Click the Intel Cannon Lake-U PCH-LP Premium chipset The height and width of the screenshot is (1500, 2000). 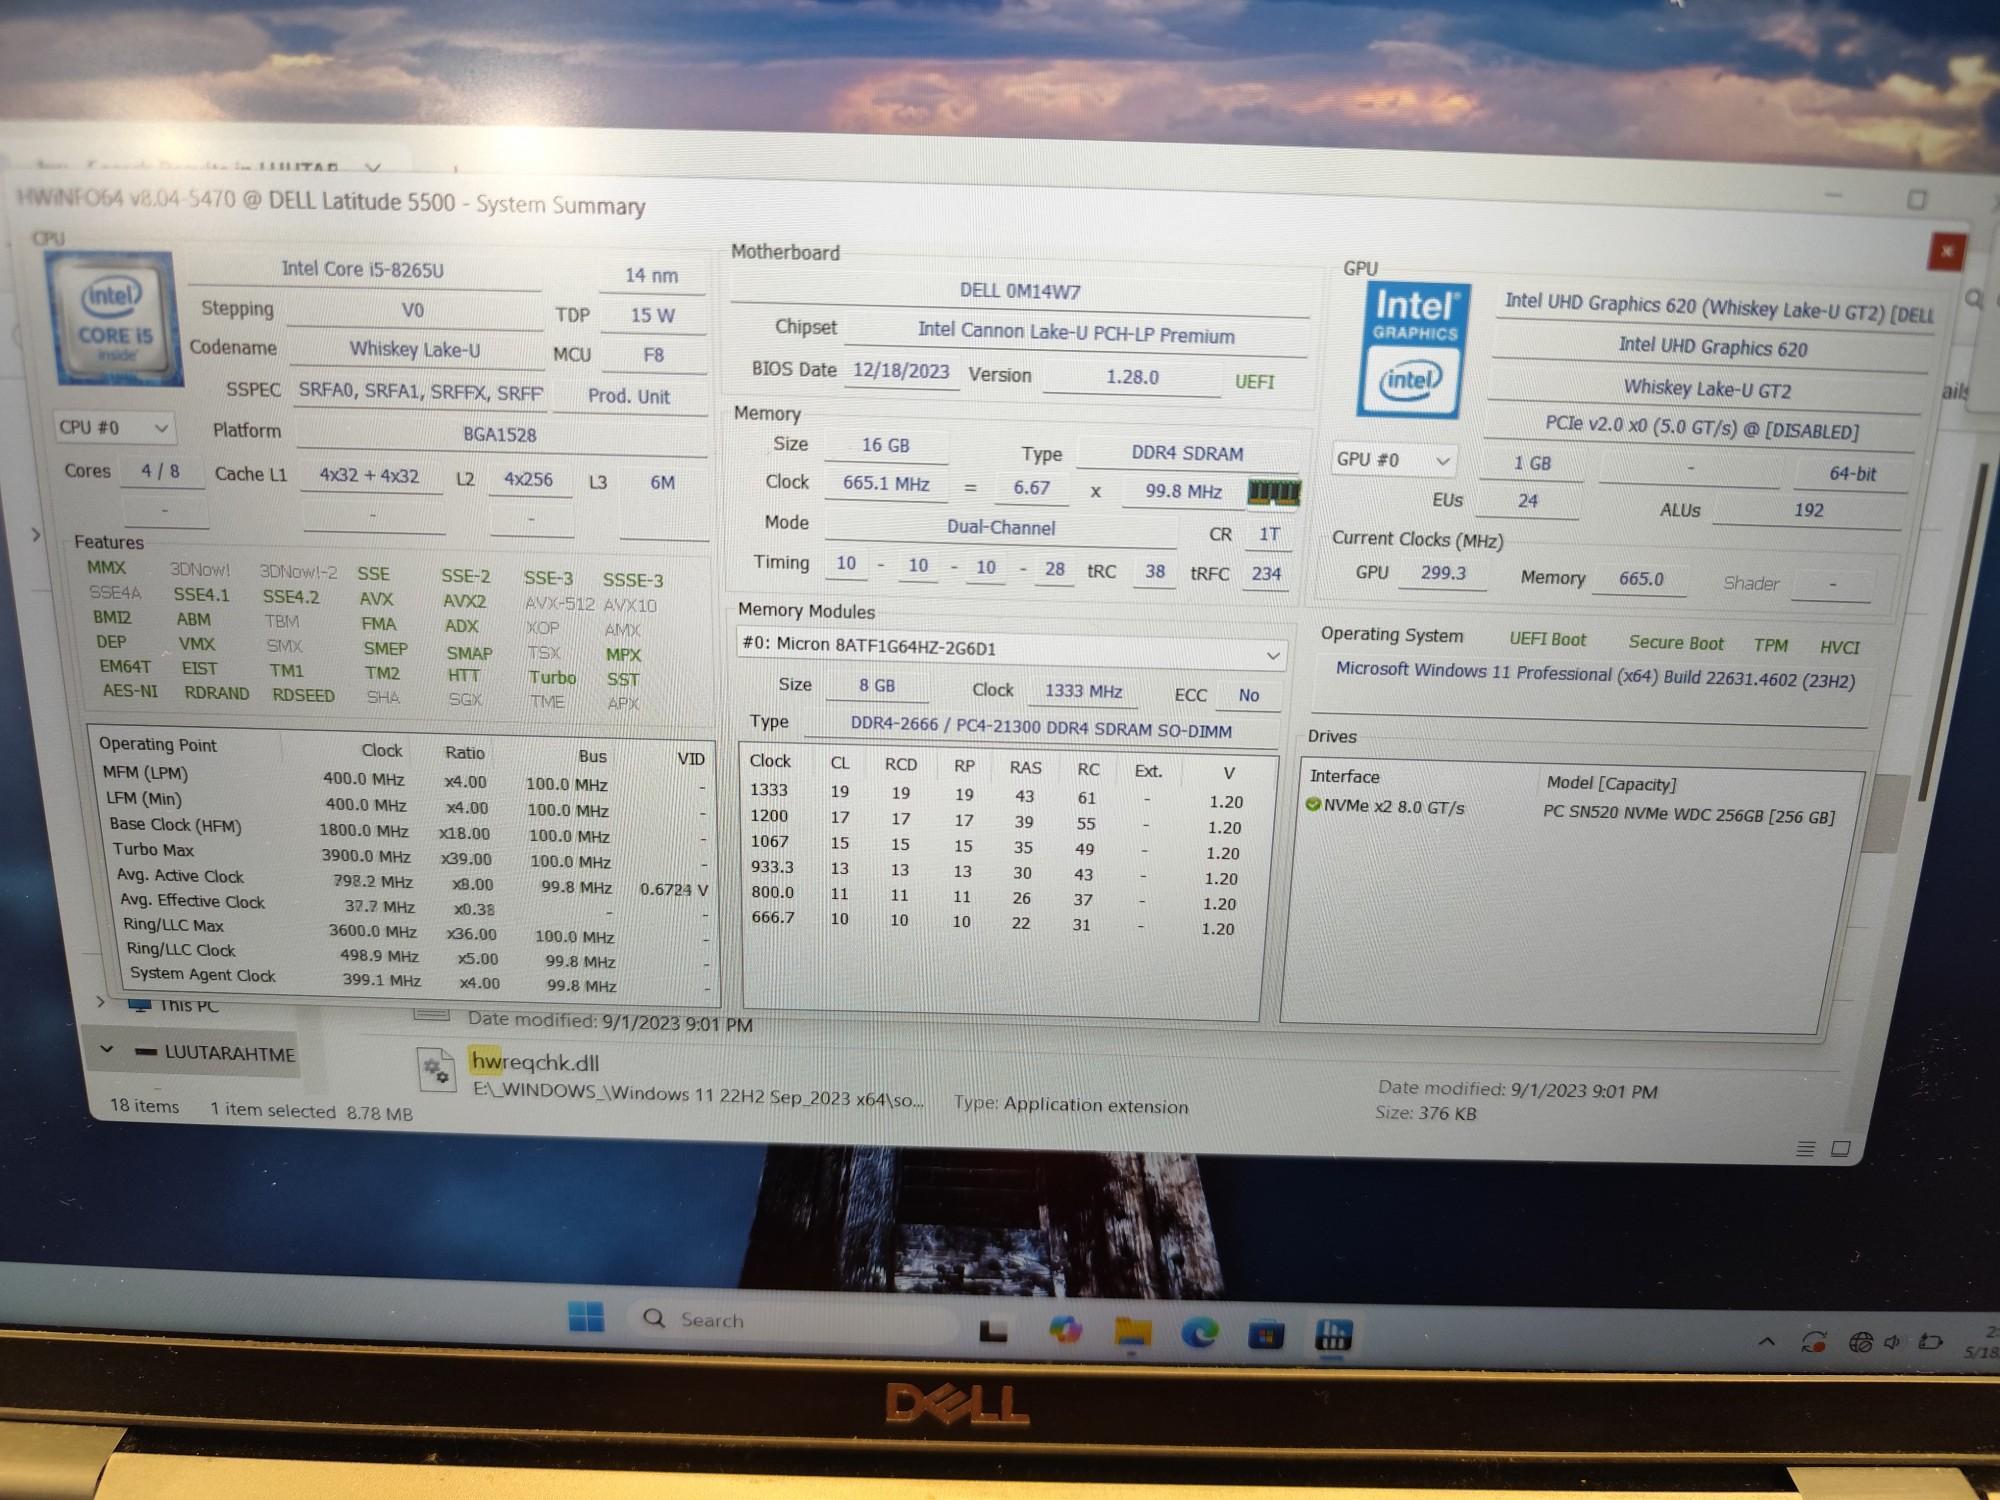point(1076,334)
